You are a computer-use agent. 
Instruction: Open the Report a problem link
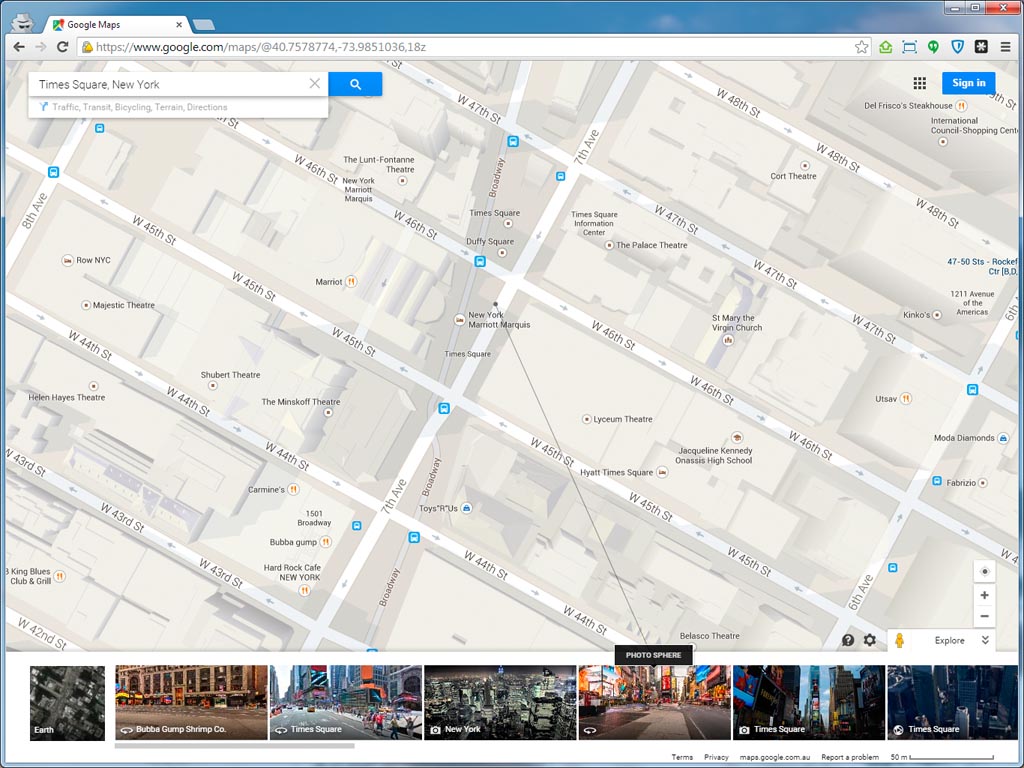pyautogui.click(x=850, y=758)
